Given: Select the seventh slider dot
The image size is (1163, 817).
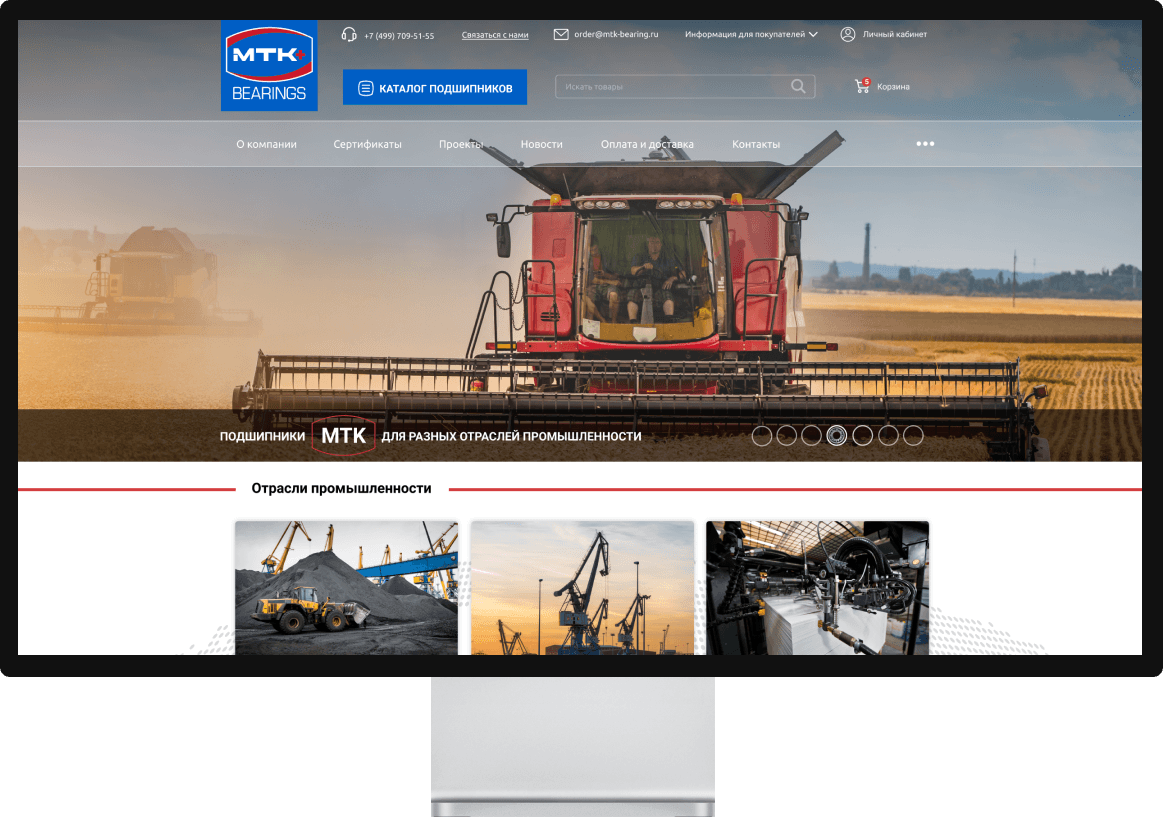Looking at the screenshot, I should click(x=913, y=436).
